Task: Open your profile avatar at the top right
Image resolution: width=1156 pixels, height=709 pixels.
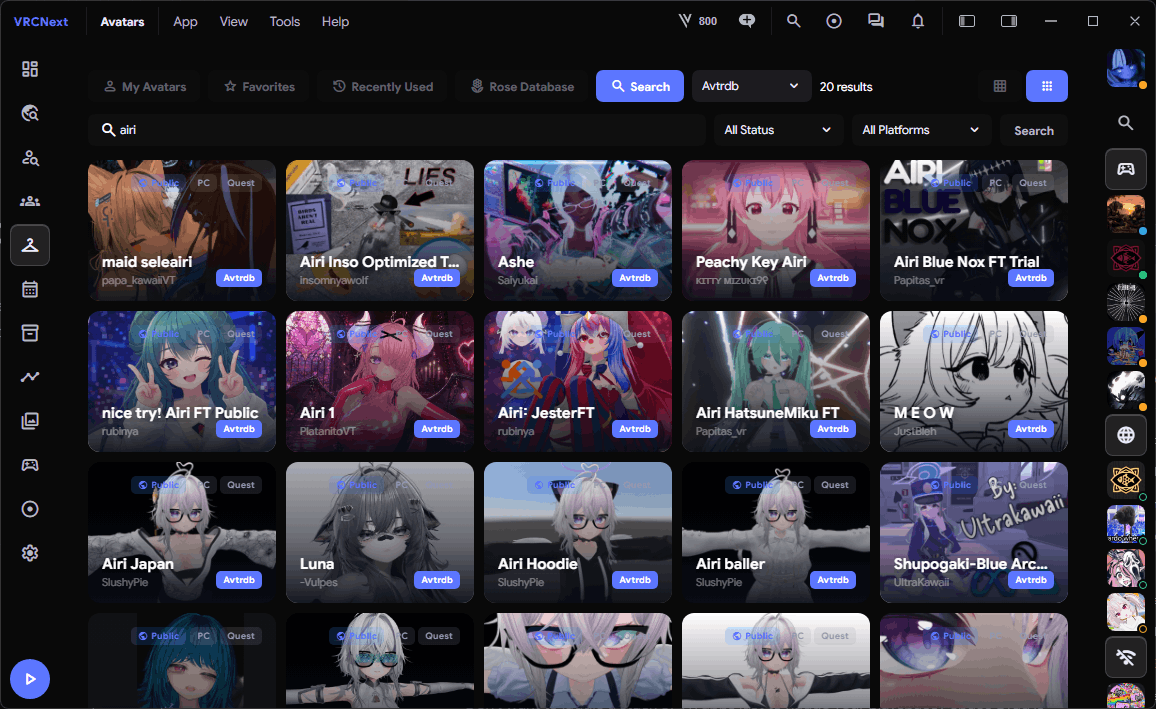Action: click(1126, 68)
